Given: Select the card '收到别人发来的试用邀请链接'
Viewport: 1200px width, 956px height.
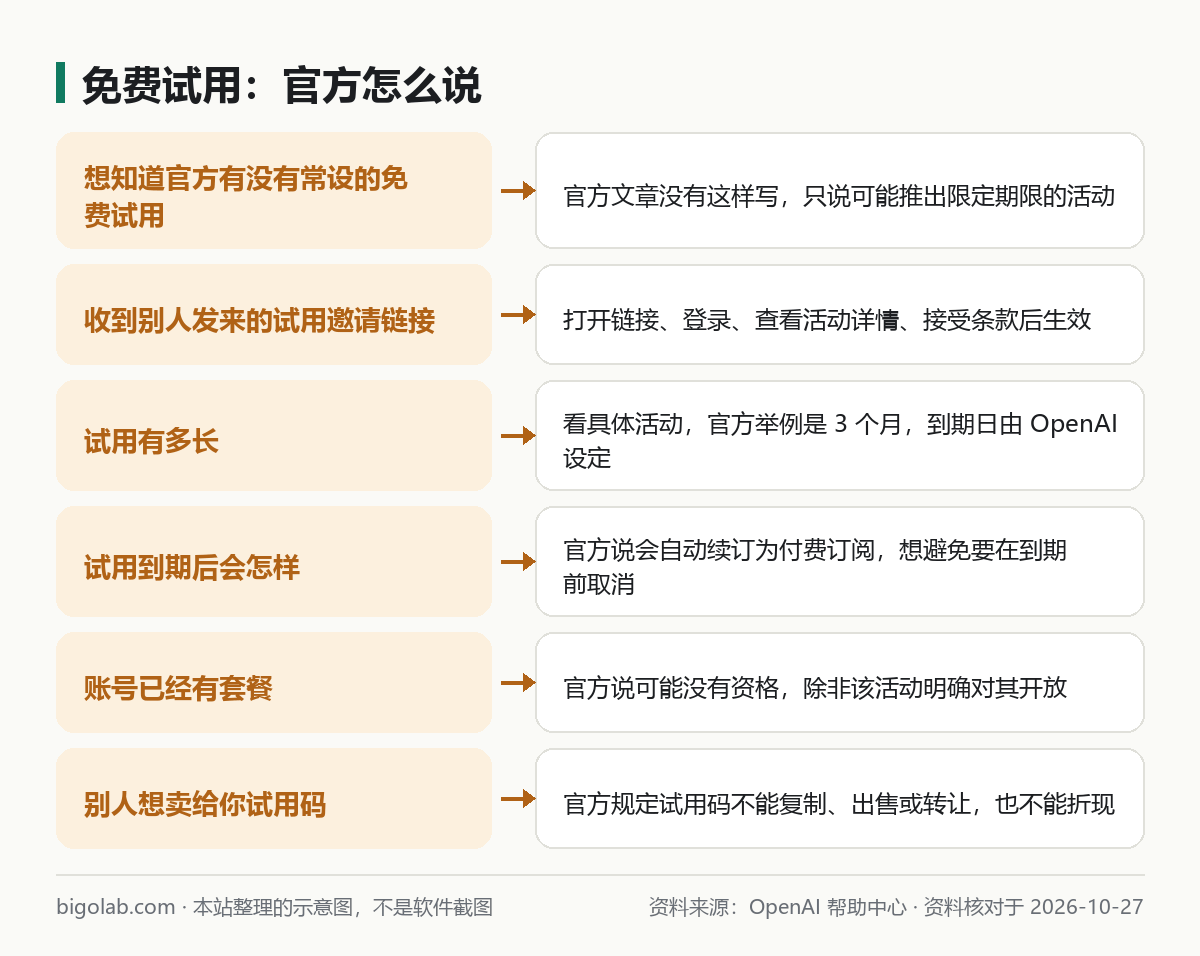Looking at the screenshot, I should pos(274,315).
